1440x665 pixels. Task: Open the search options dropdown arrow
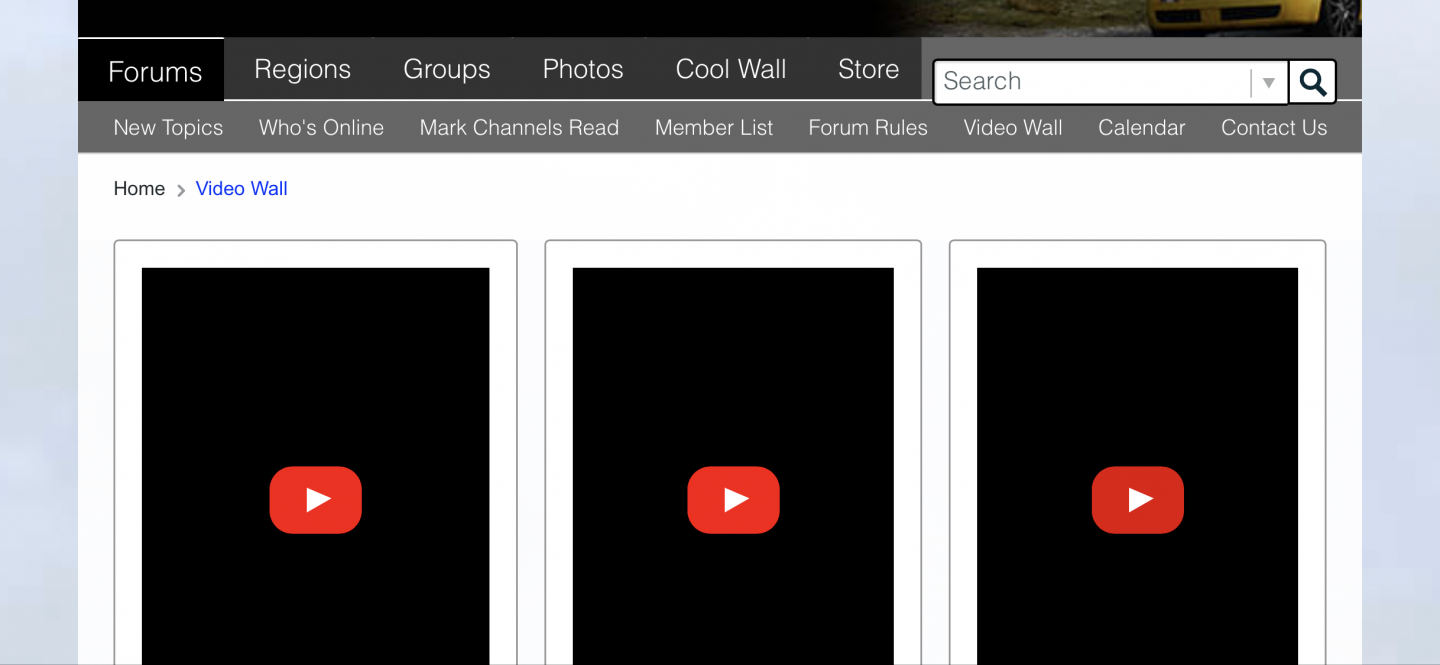[1268, 83]
